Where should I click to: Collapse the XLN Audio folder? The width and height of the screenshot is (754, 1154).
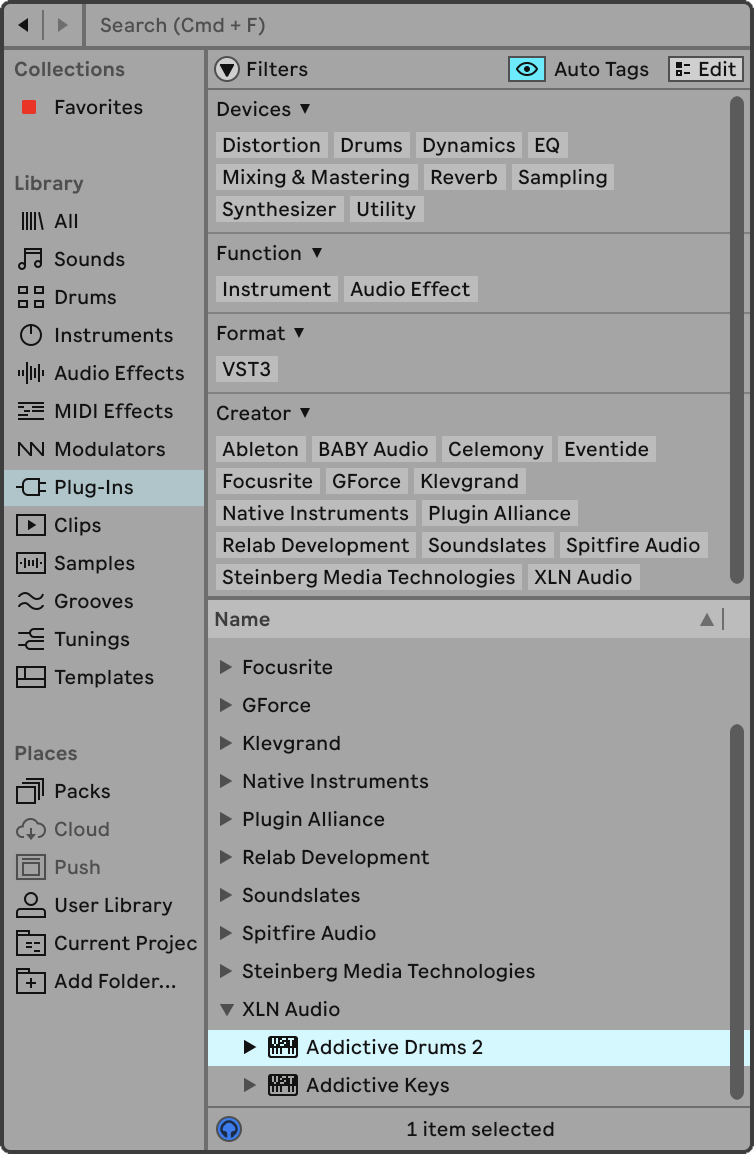[x=227, y=1009]
